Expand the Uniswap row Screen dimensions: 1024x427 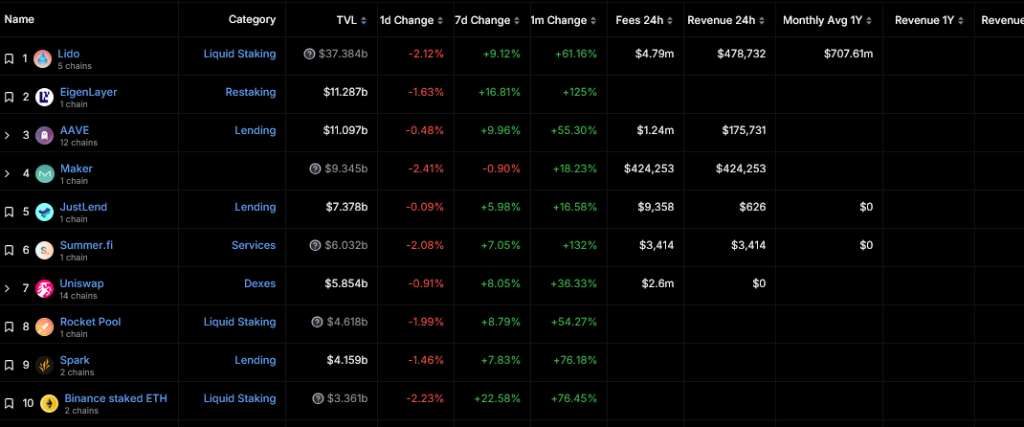tap(7, 289)
